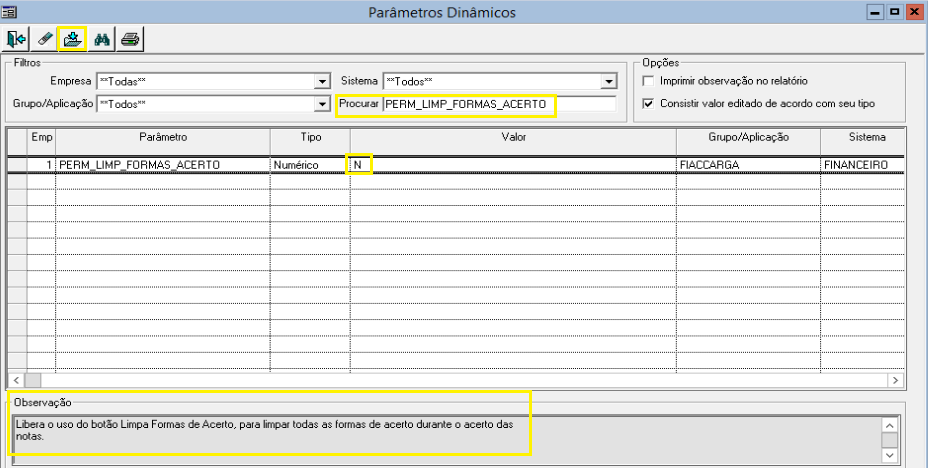The image size is (928, 468).
Task: Click the window system menu icon
Action: click(x=9, y=11)
